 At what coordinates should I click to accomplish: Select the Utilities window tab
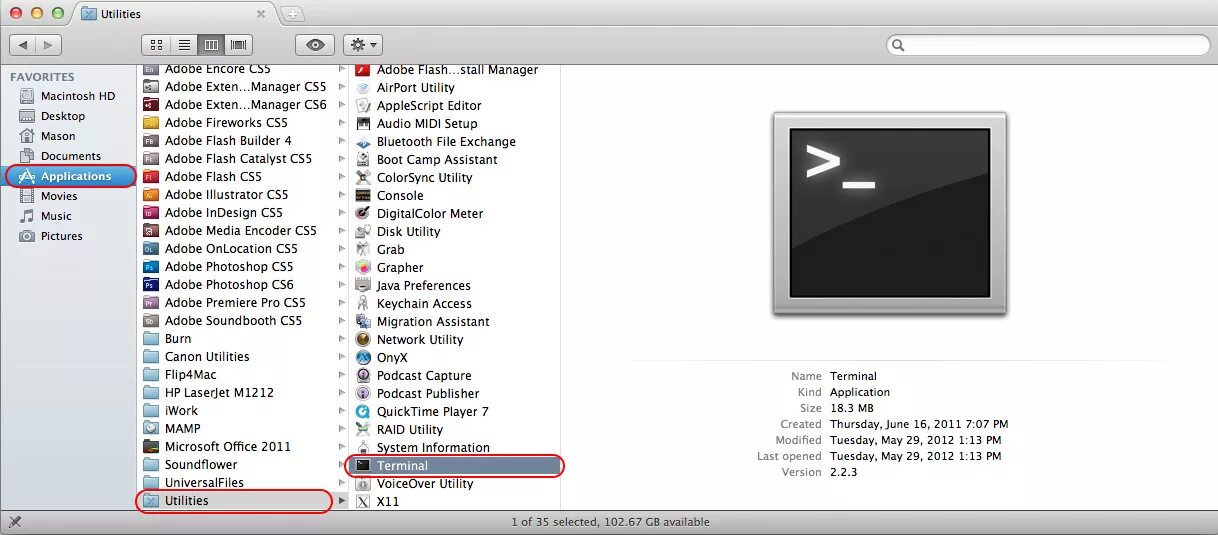tap(174, 14)
